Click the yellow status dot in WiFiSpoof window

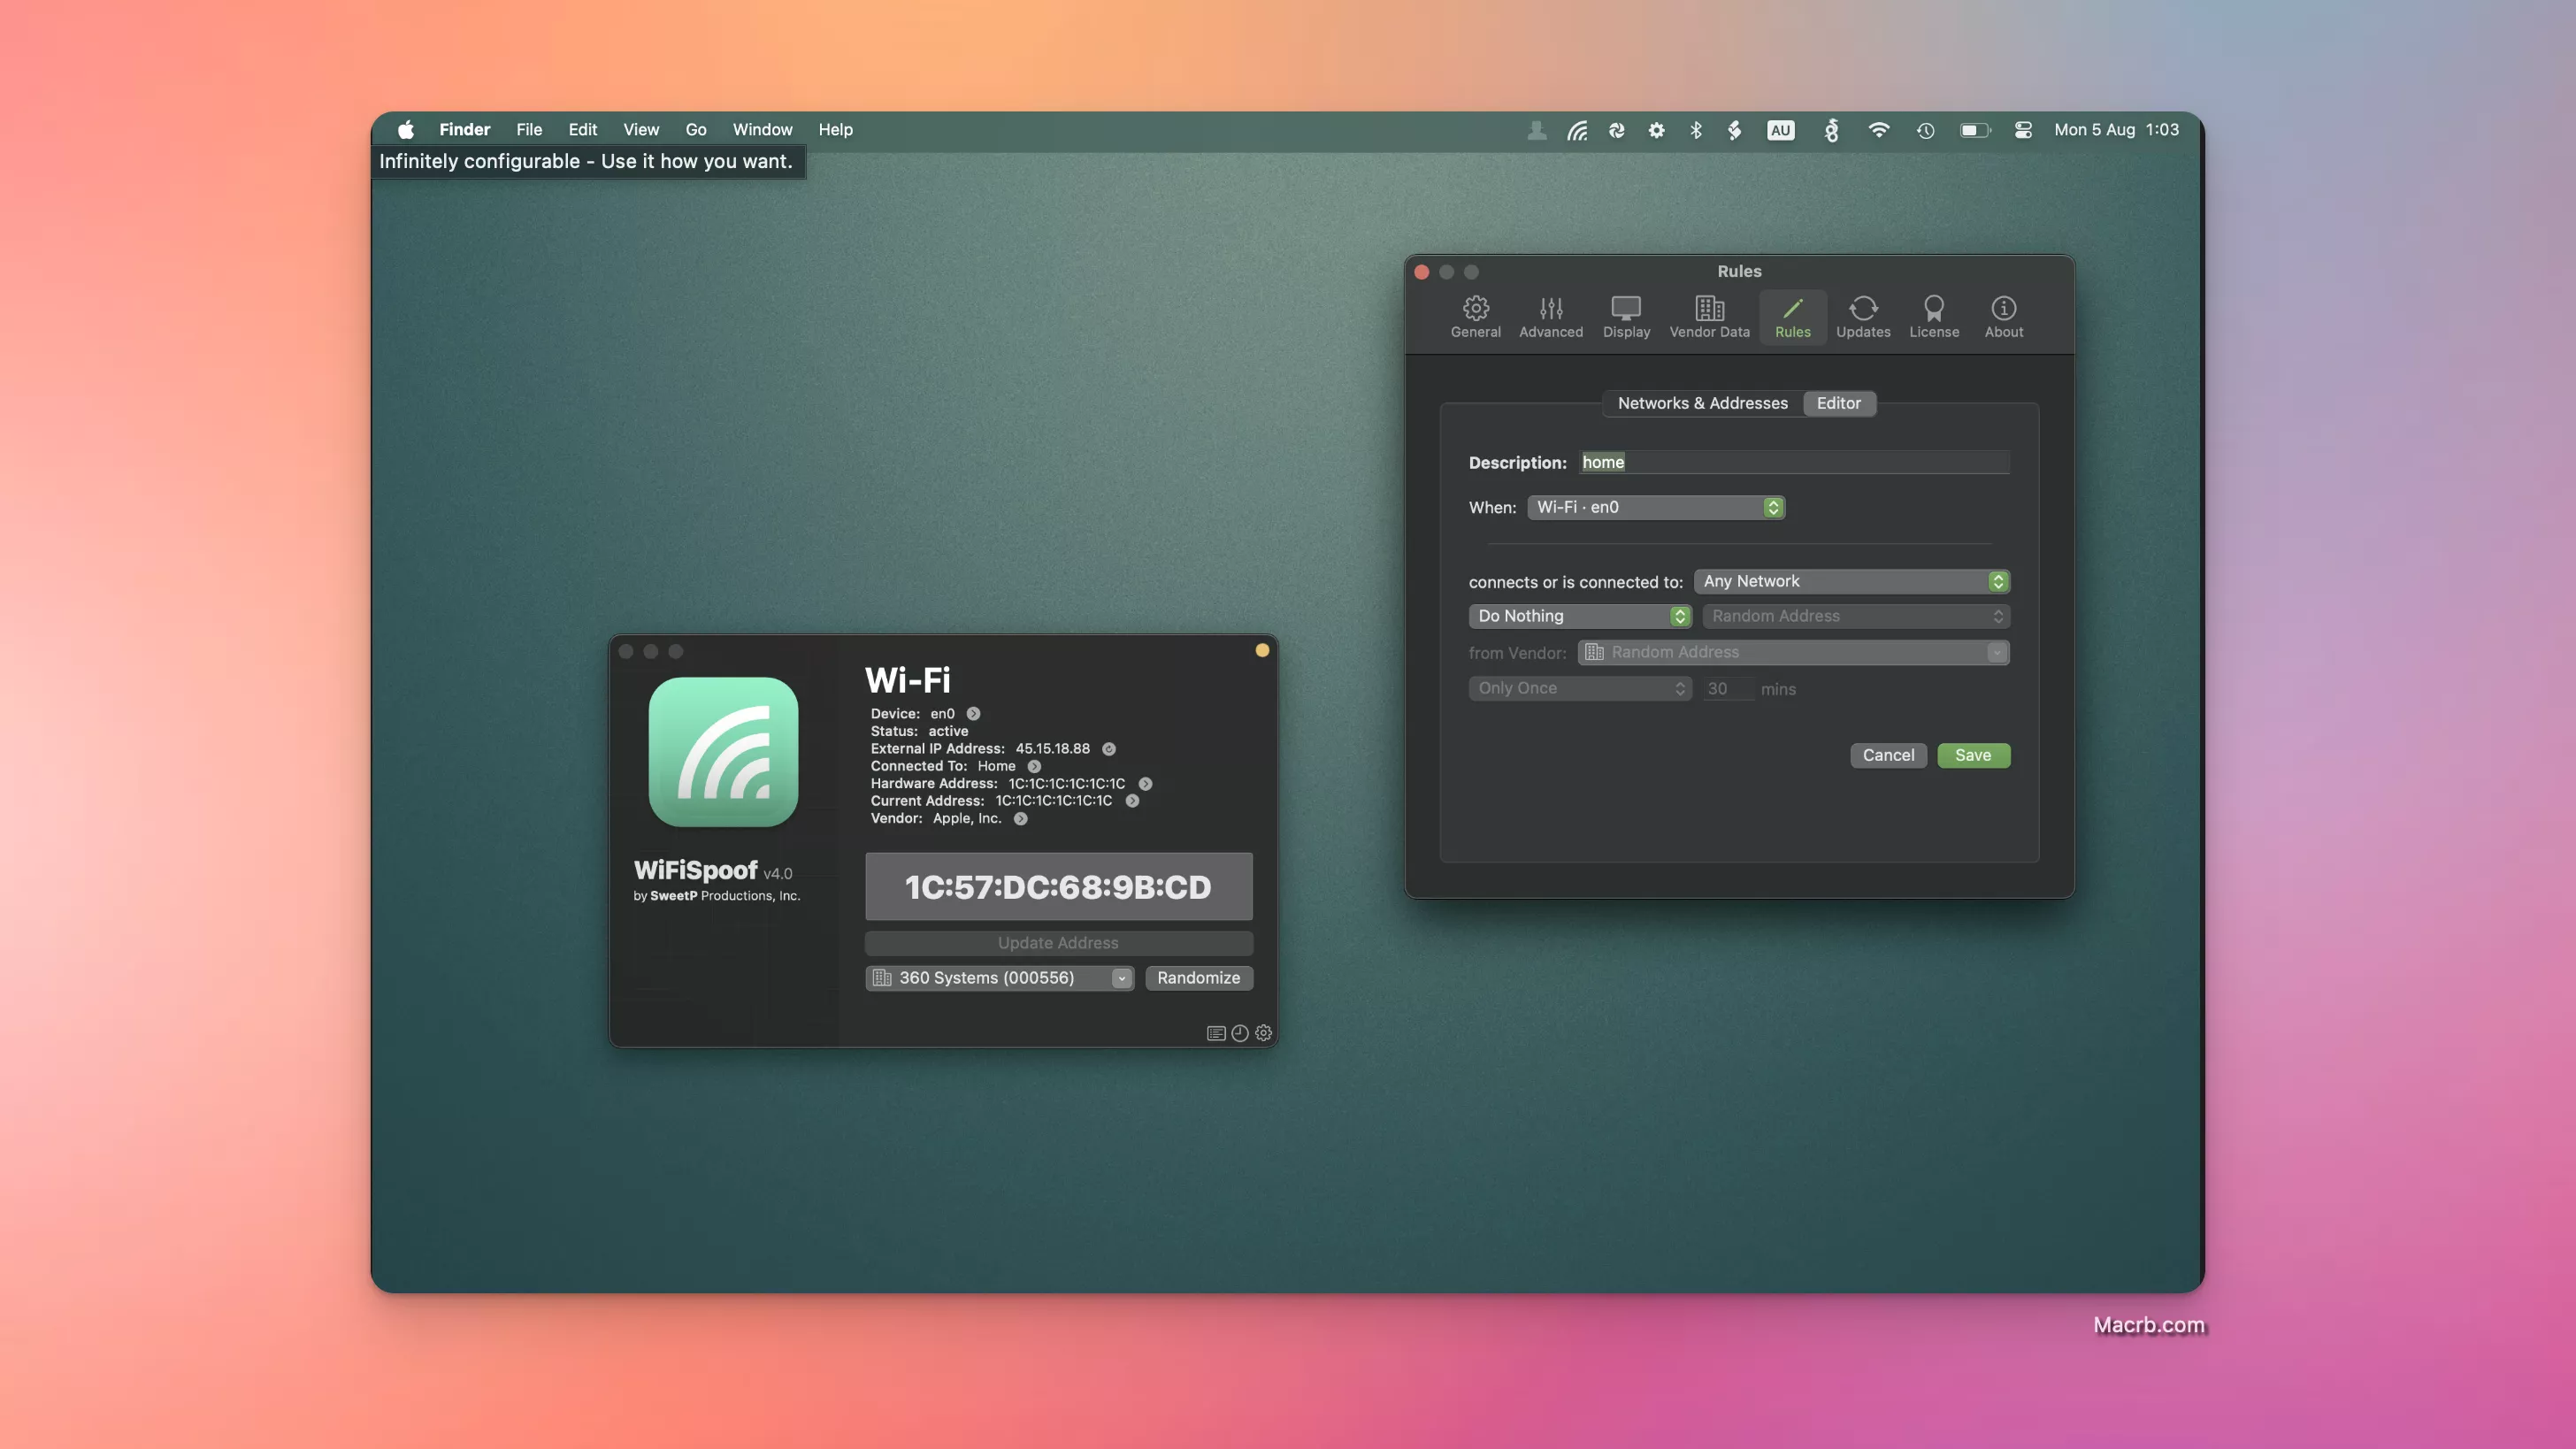(x=1262, y=650)
